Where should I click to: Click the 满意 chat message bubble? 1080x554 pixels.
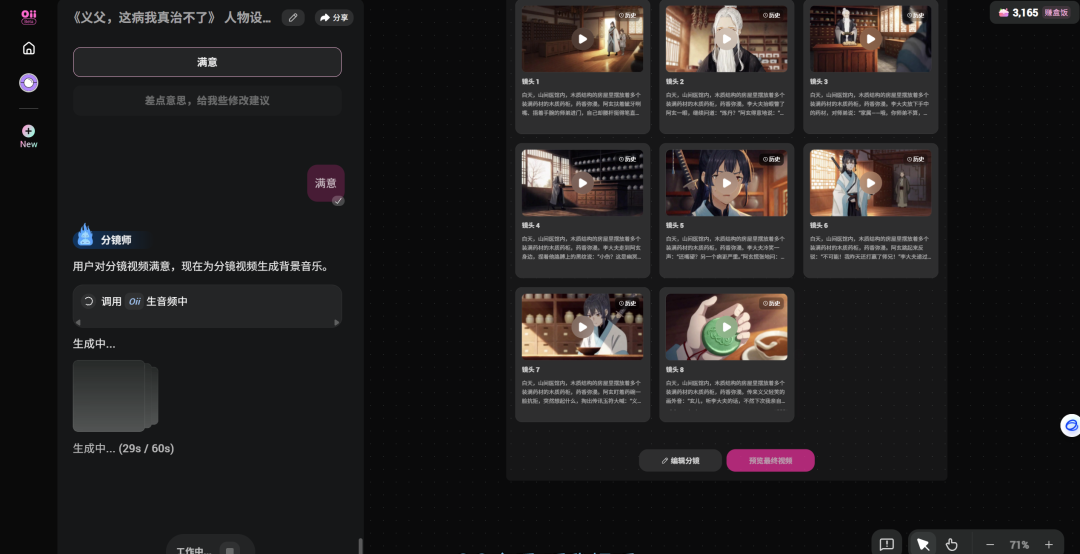coord(326,183)
